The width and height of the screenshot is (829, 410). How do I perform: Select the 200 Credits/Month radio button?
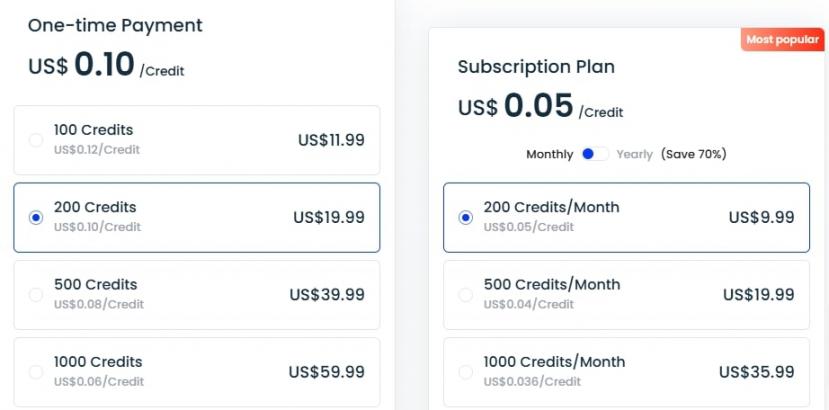(465, 217)
